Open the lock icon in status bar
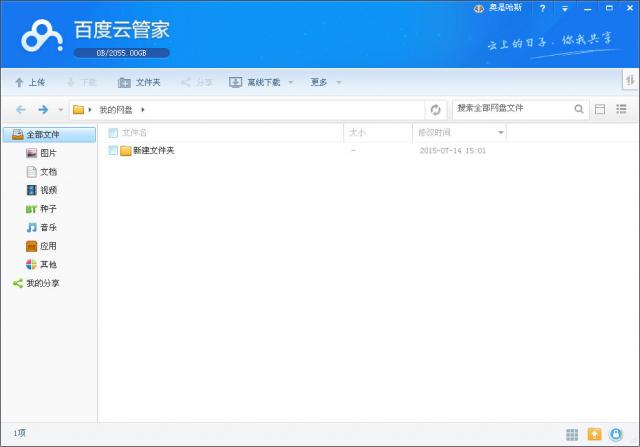 point(616,434)
